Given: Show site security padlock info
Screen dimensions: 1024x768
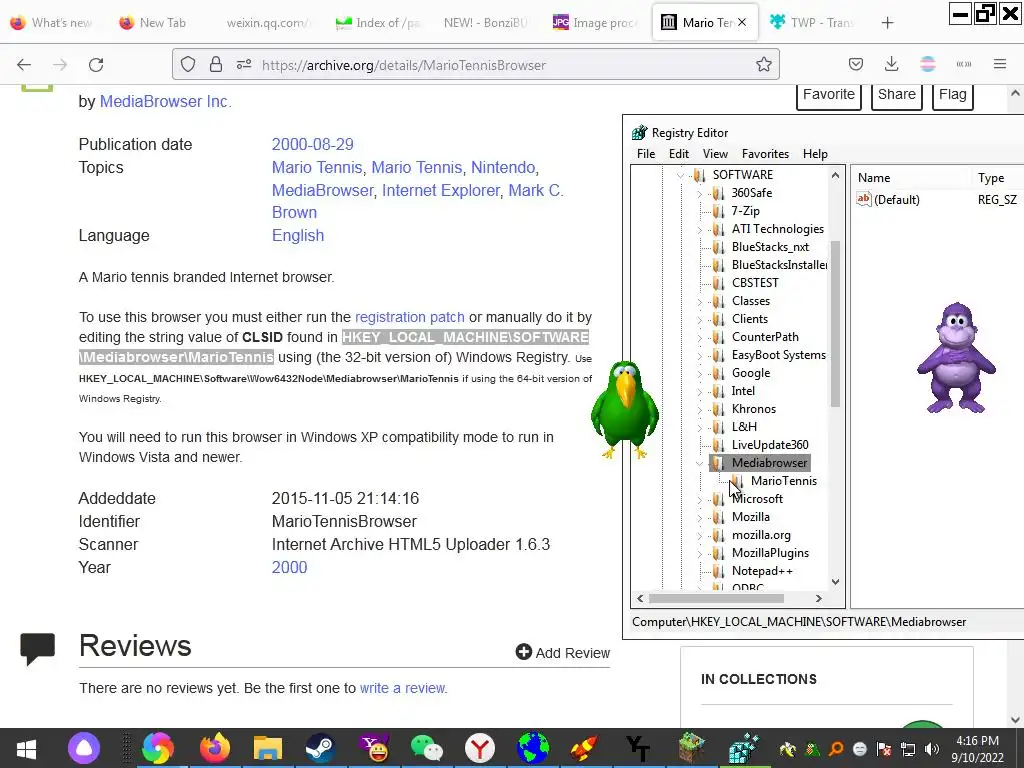Looking at the screenshot, I should (x=216, y=65).
